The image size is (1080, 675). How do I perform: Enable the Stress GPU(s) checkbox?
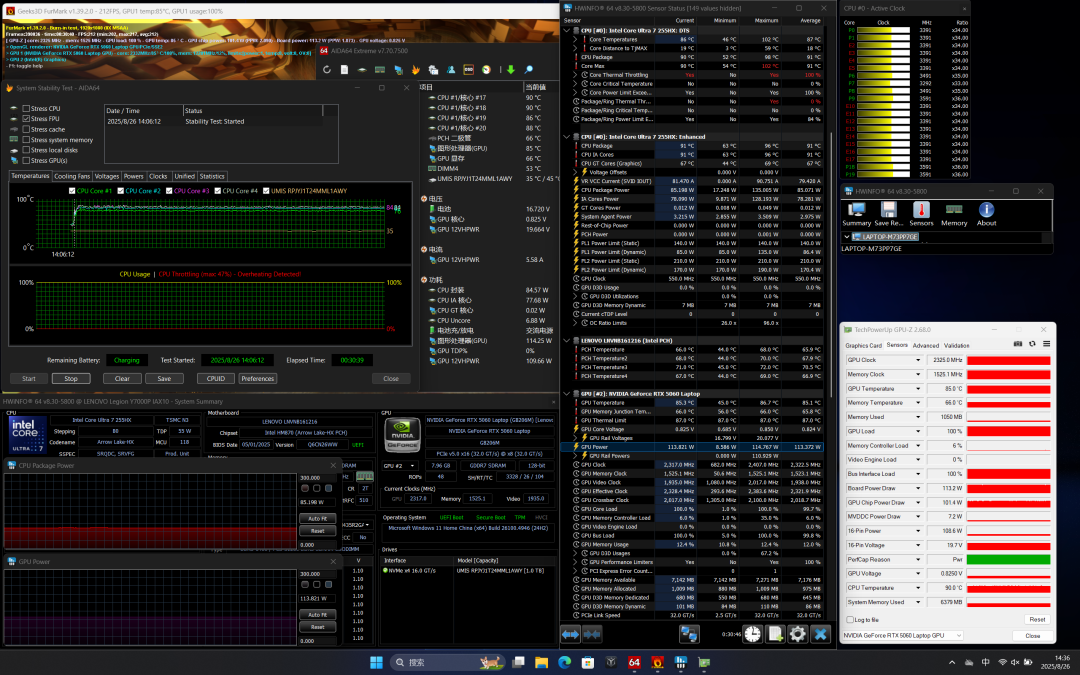26,160
